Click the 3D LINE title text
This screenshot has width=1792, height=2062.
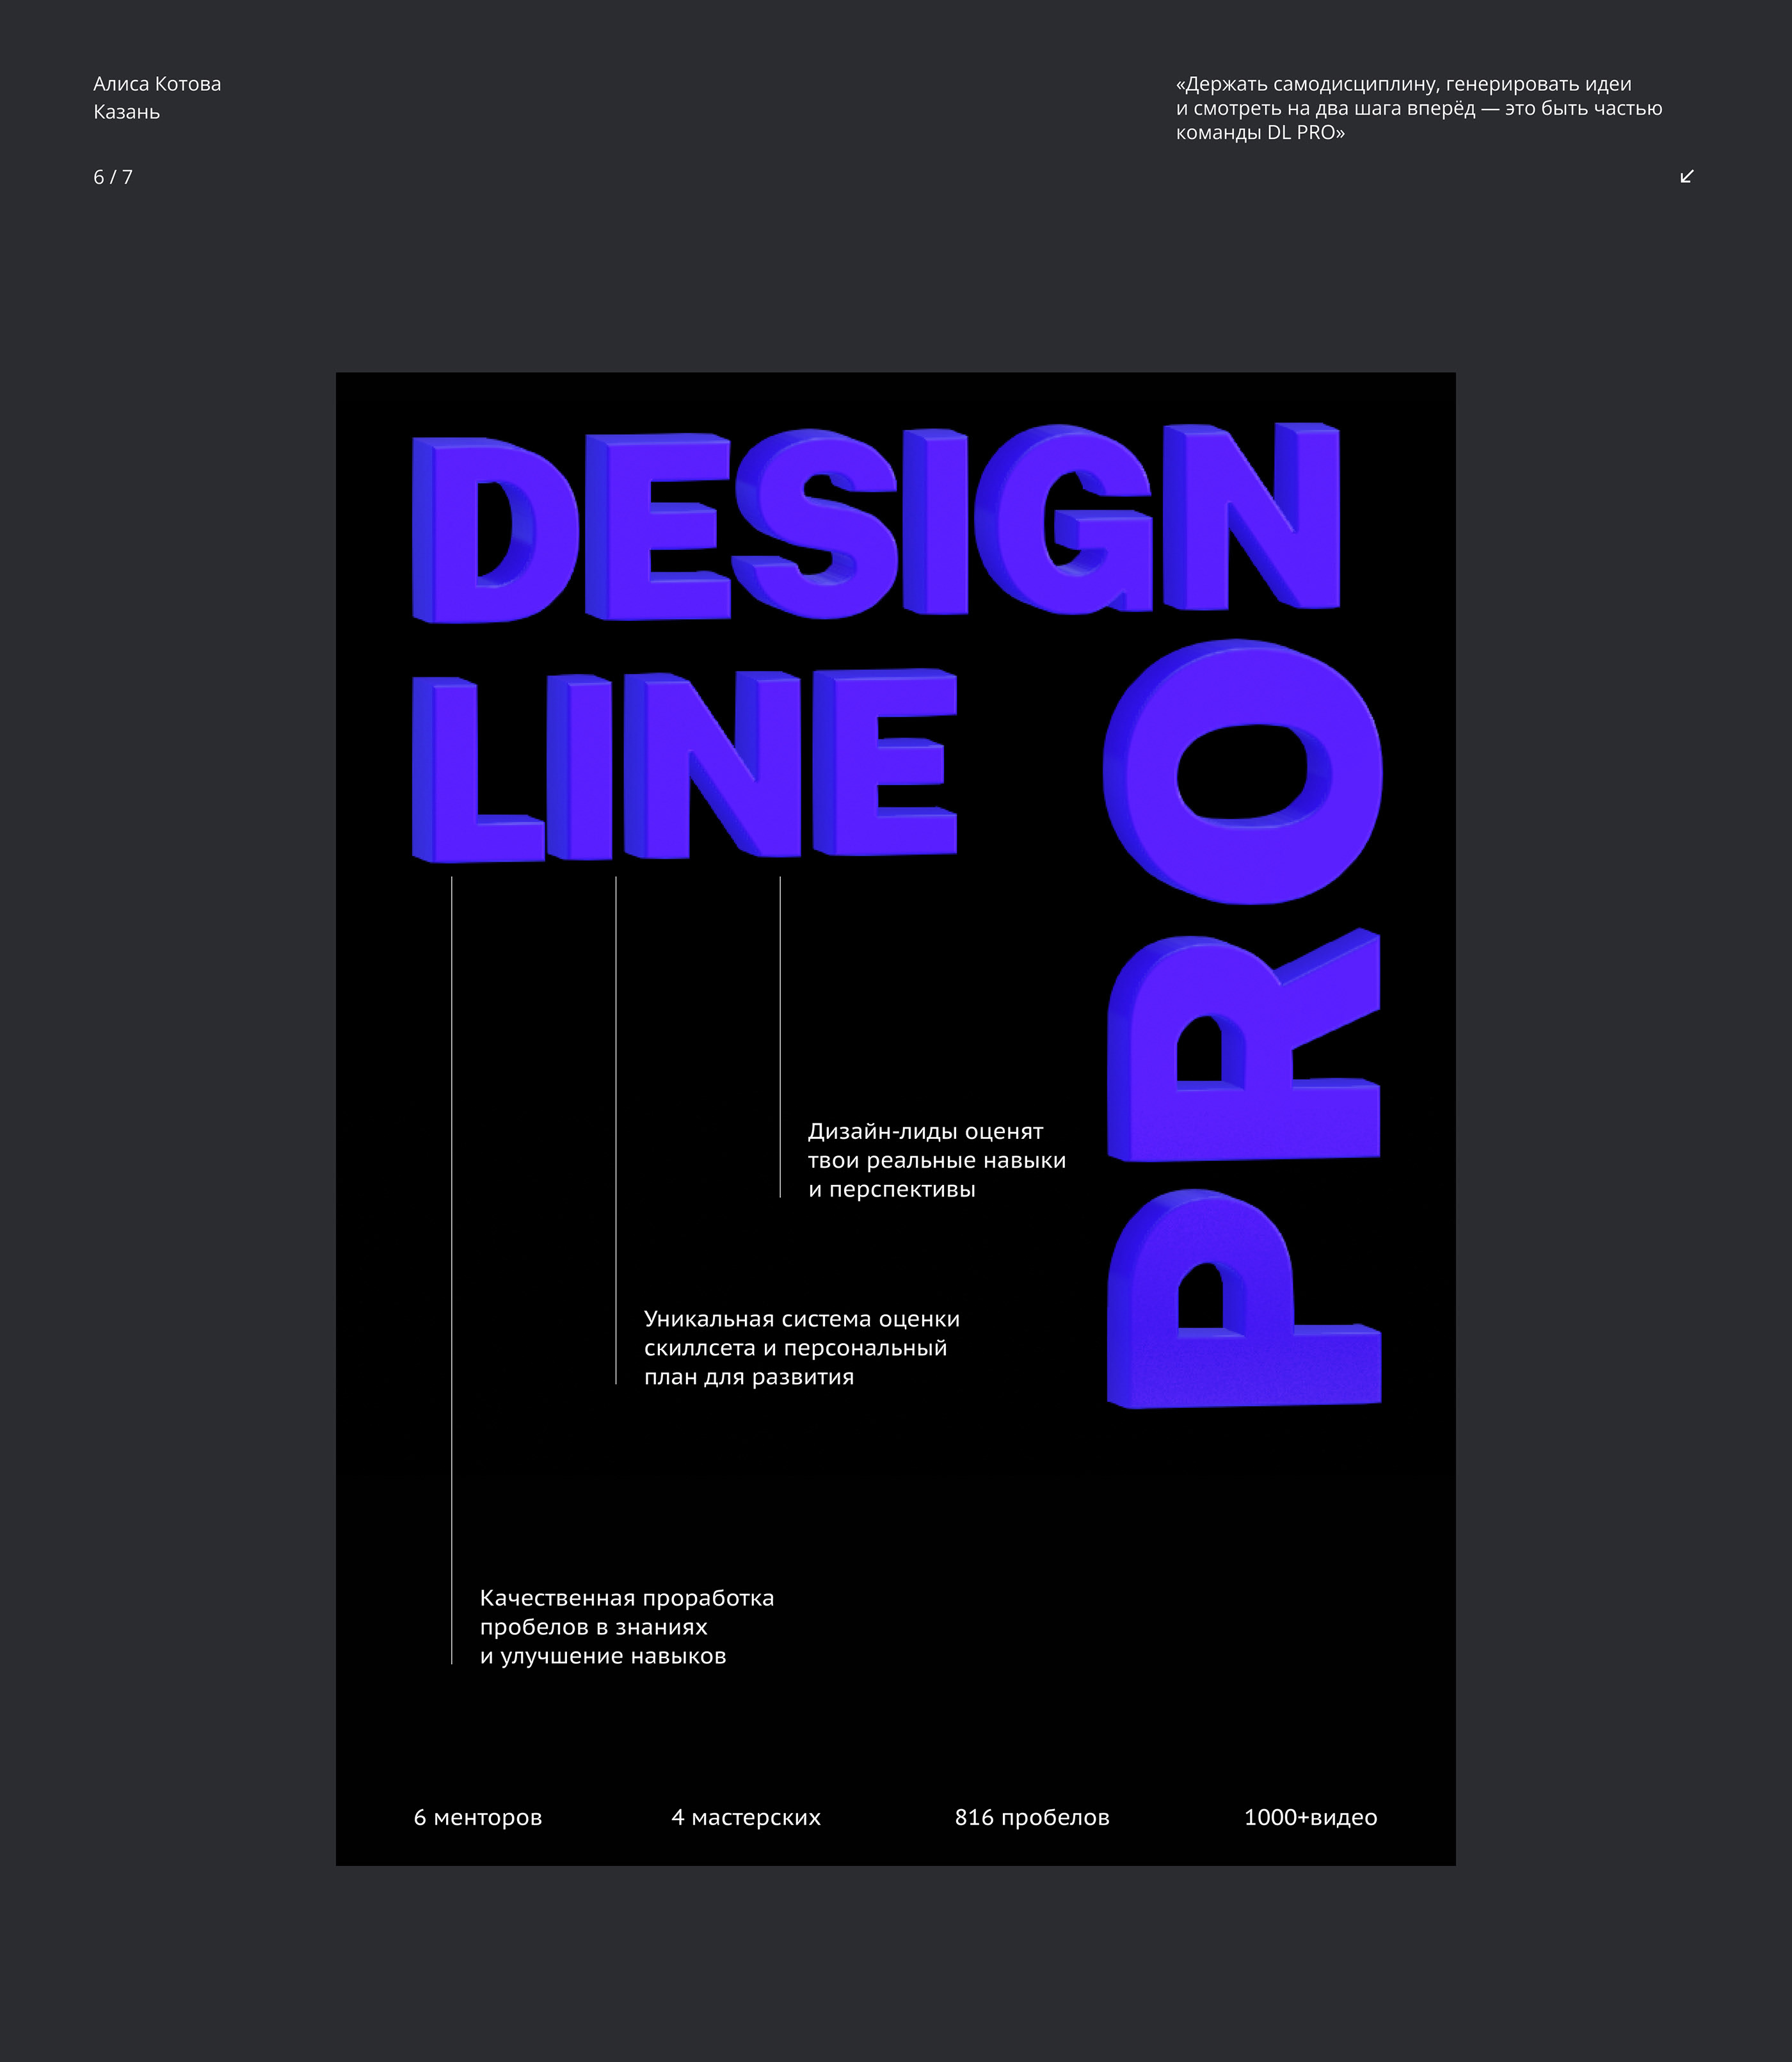[x=684, y=765]
